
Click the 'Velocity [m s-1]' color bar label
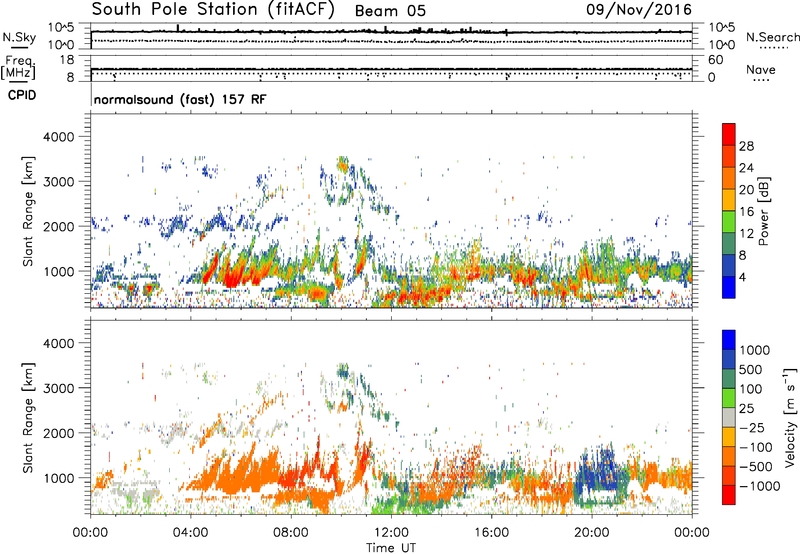(790, 417)
